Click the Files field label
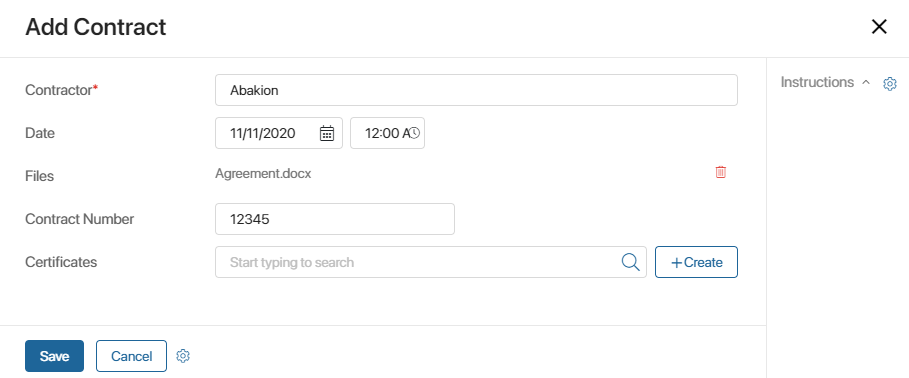 (x=39, y=176)
